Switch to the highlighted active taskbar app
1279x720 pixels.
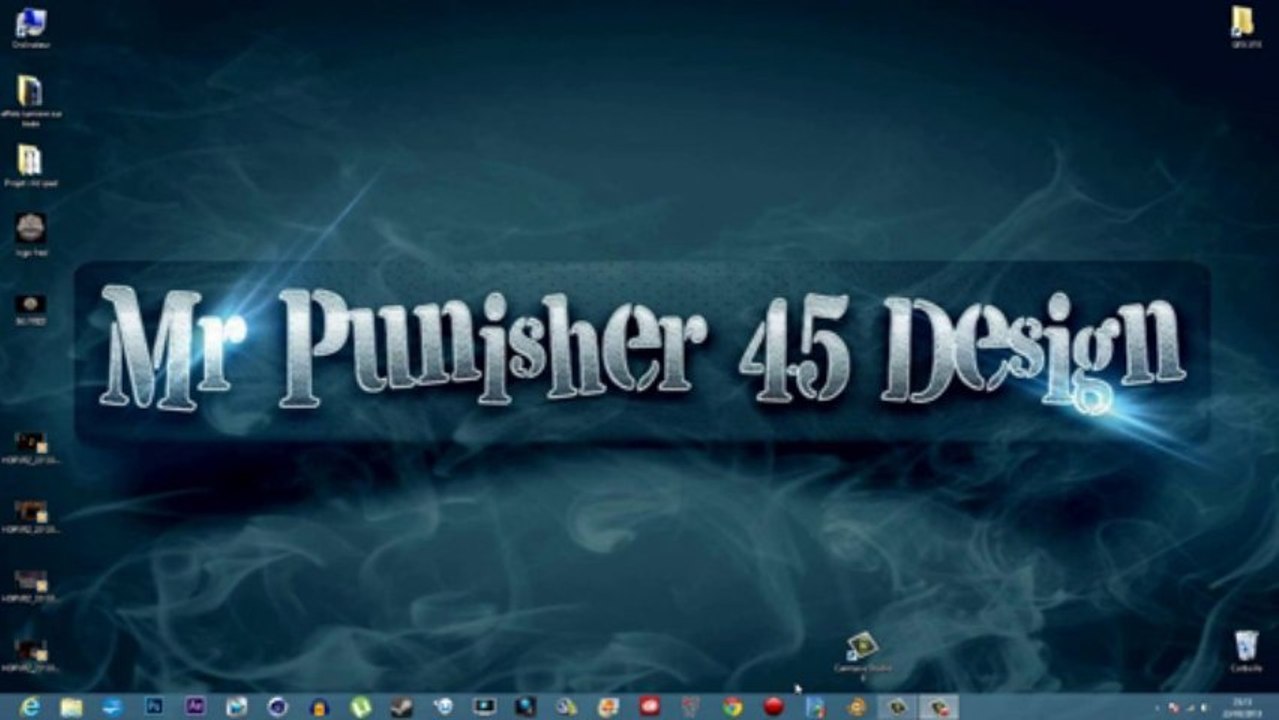(x=939, y=707)
